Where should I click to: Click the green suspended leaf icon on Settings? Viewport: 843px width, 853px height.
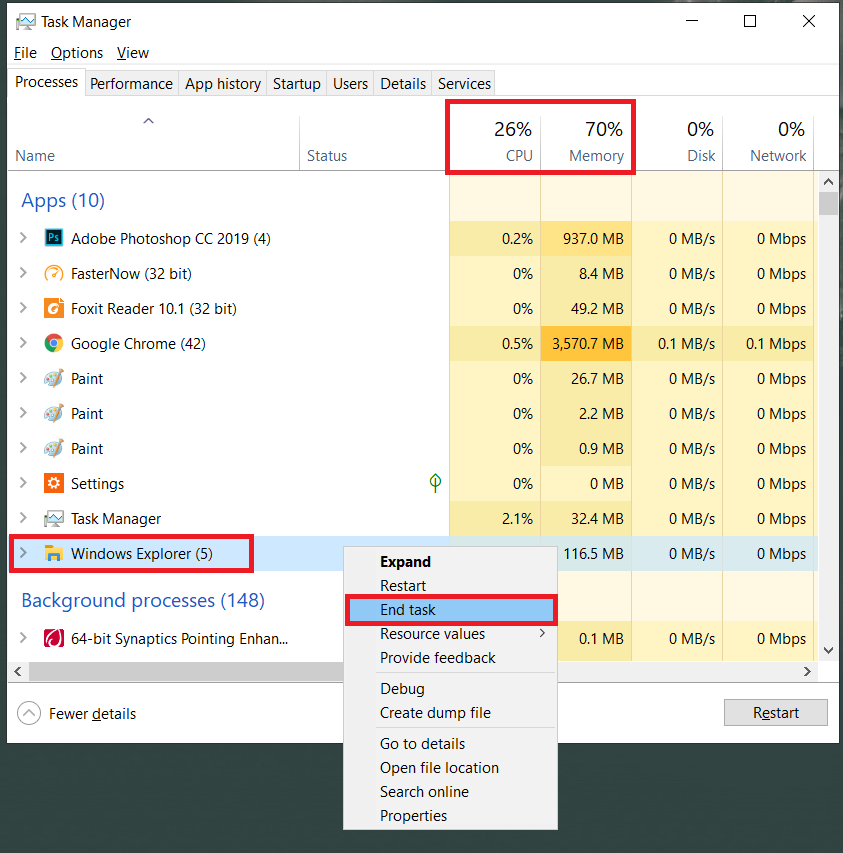coord(435,483)
